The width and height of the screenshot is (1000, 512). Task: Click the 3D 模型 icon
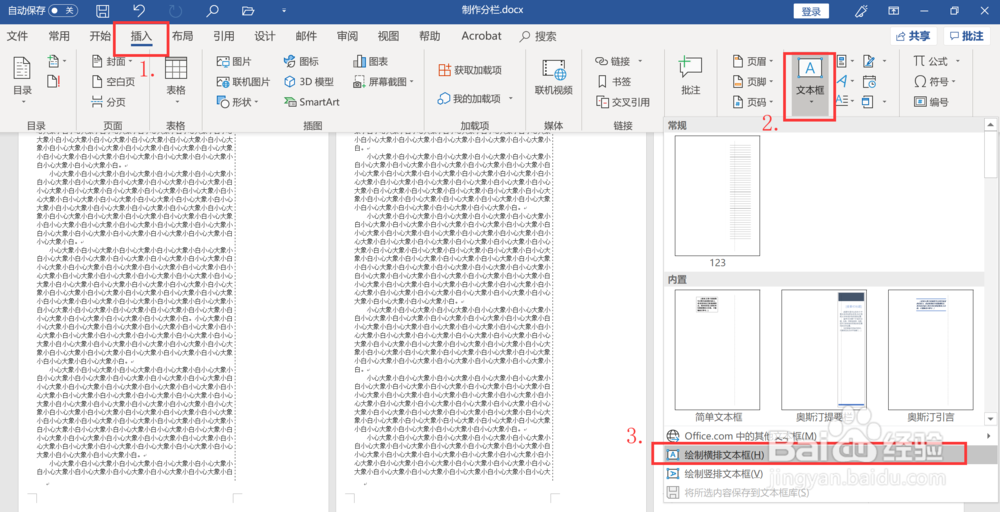click(309, 82)
